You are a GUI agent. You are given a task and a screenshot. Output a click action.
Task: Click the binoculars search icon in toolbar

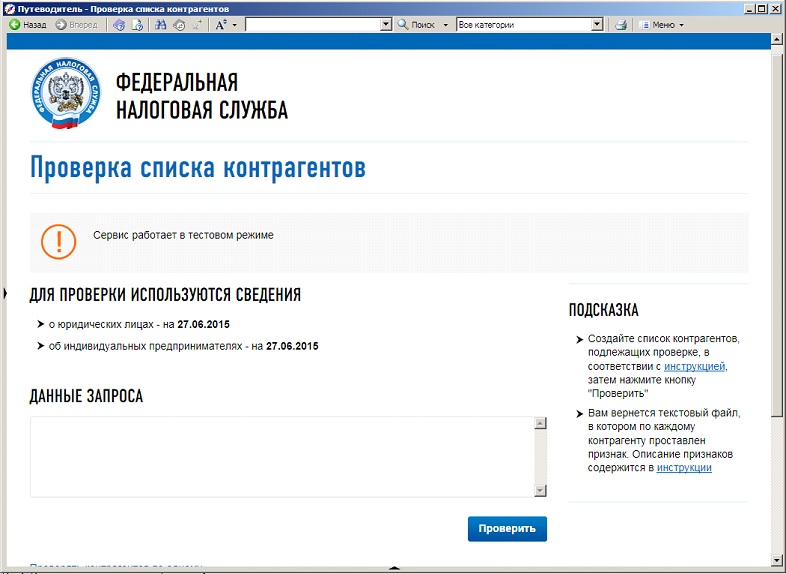click(161, 24)
